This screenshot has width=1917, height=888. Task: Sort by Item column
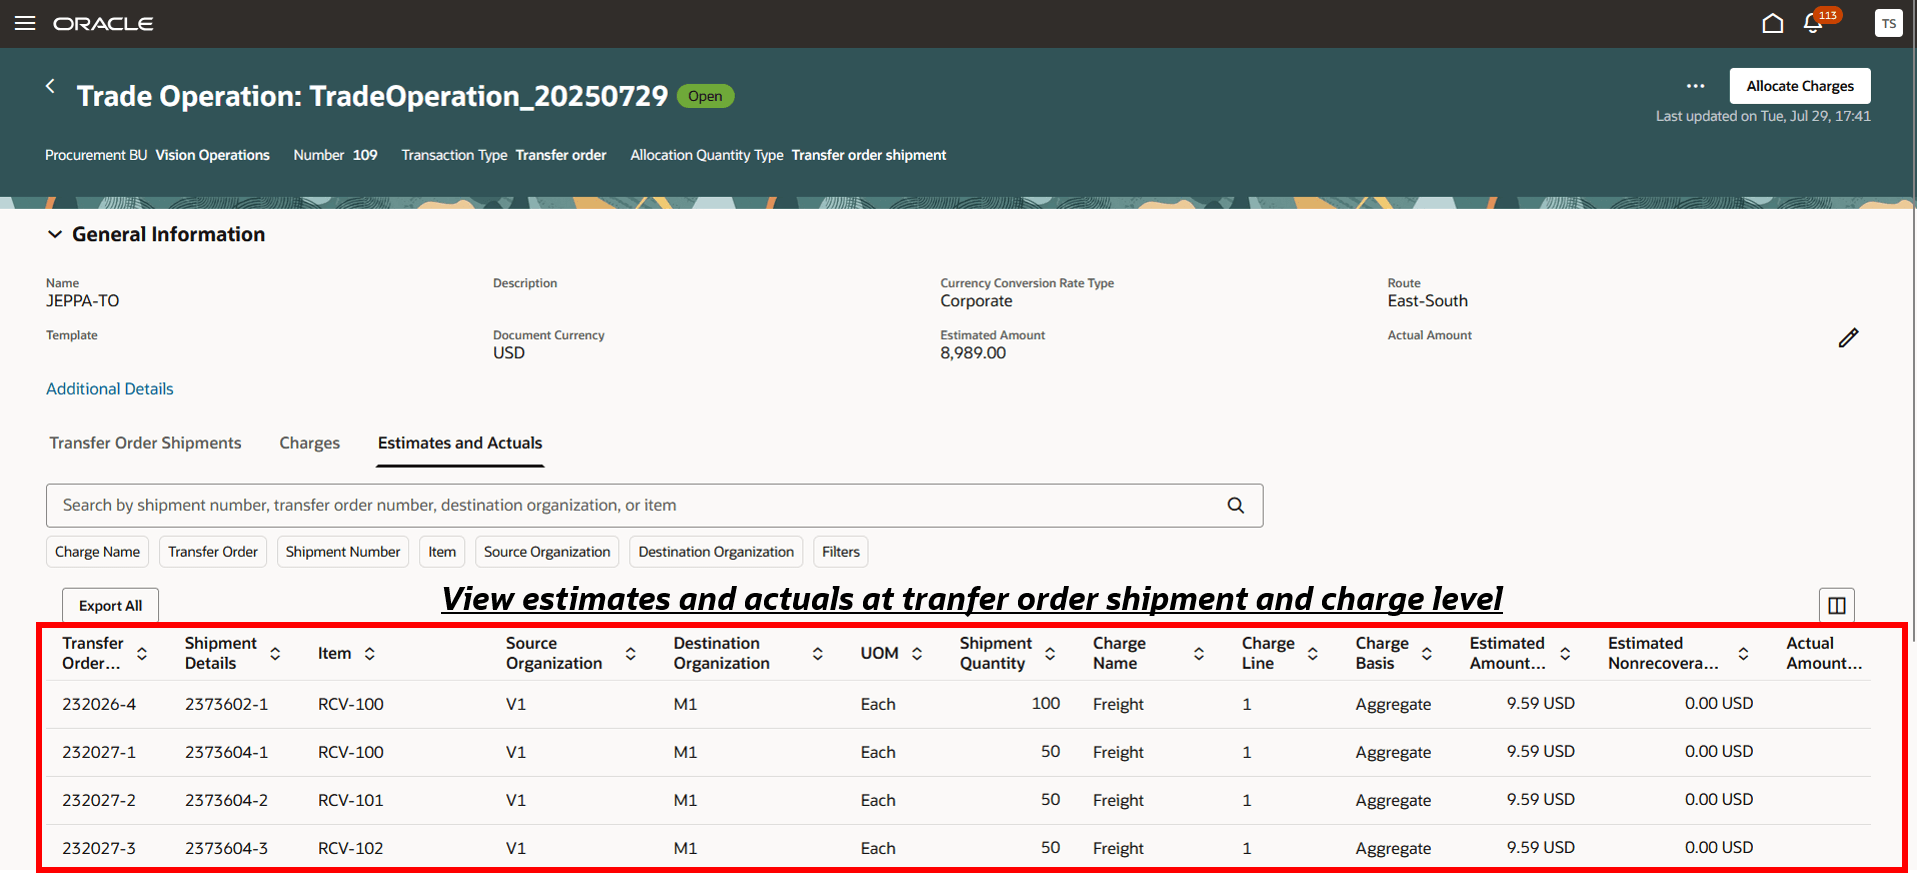click(369, 654)
